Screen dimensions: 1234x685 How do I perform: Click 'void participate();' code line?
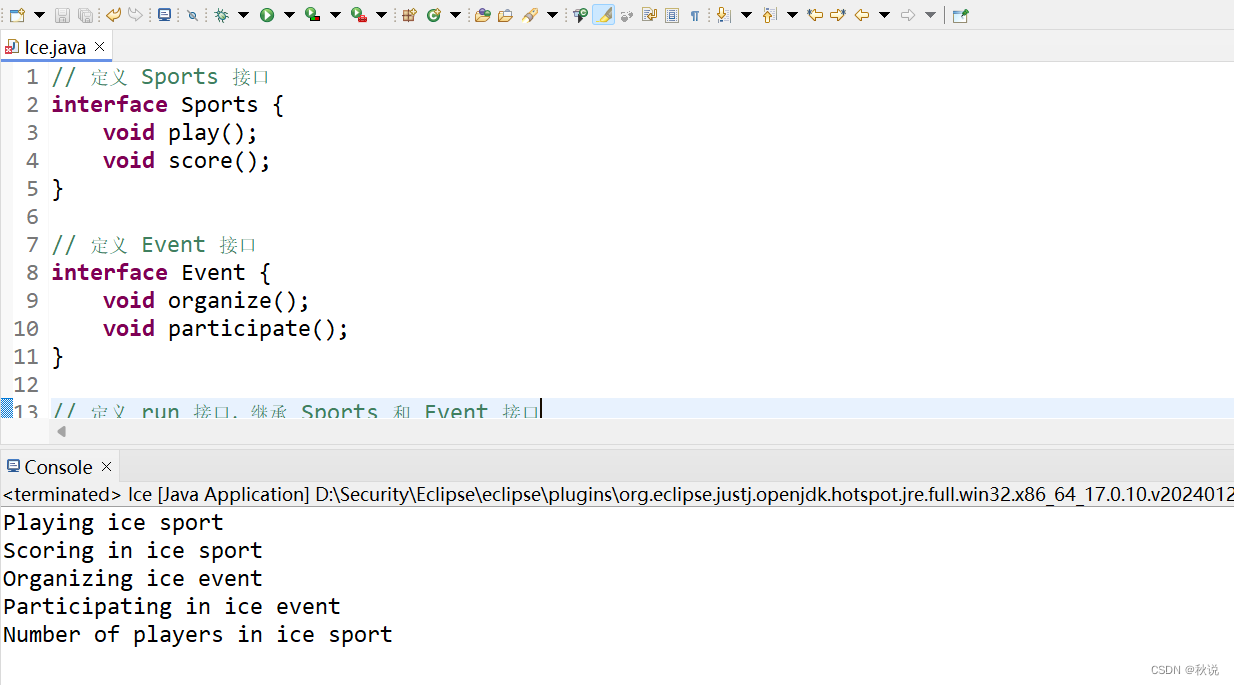coord(226,329)
